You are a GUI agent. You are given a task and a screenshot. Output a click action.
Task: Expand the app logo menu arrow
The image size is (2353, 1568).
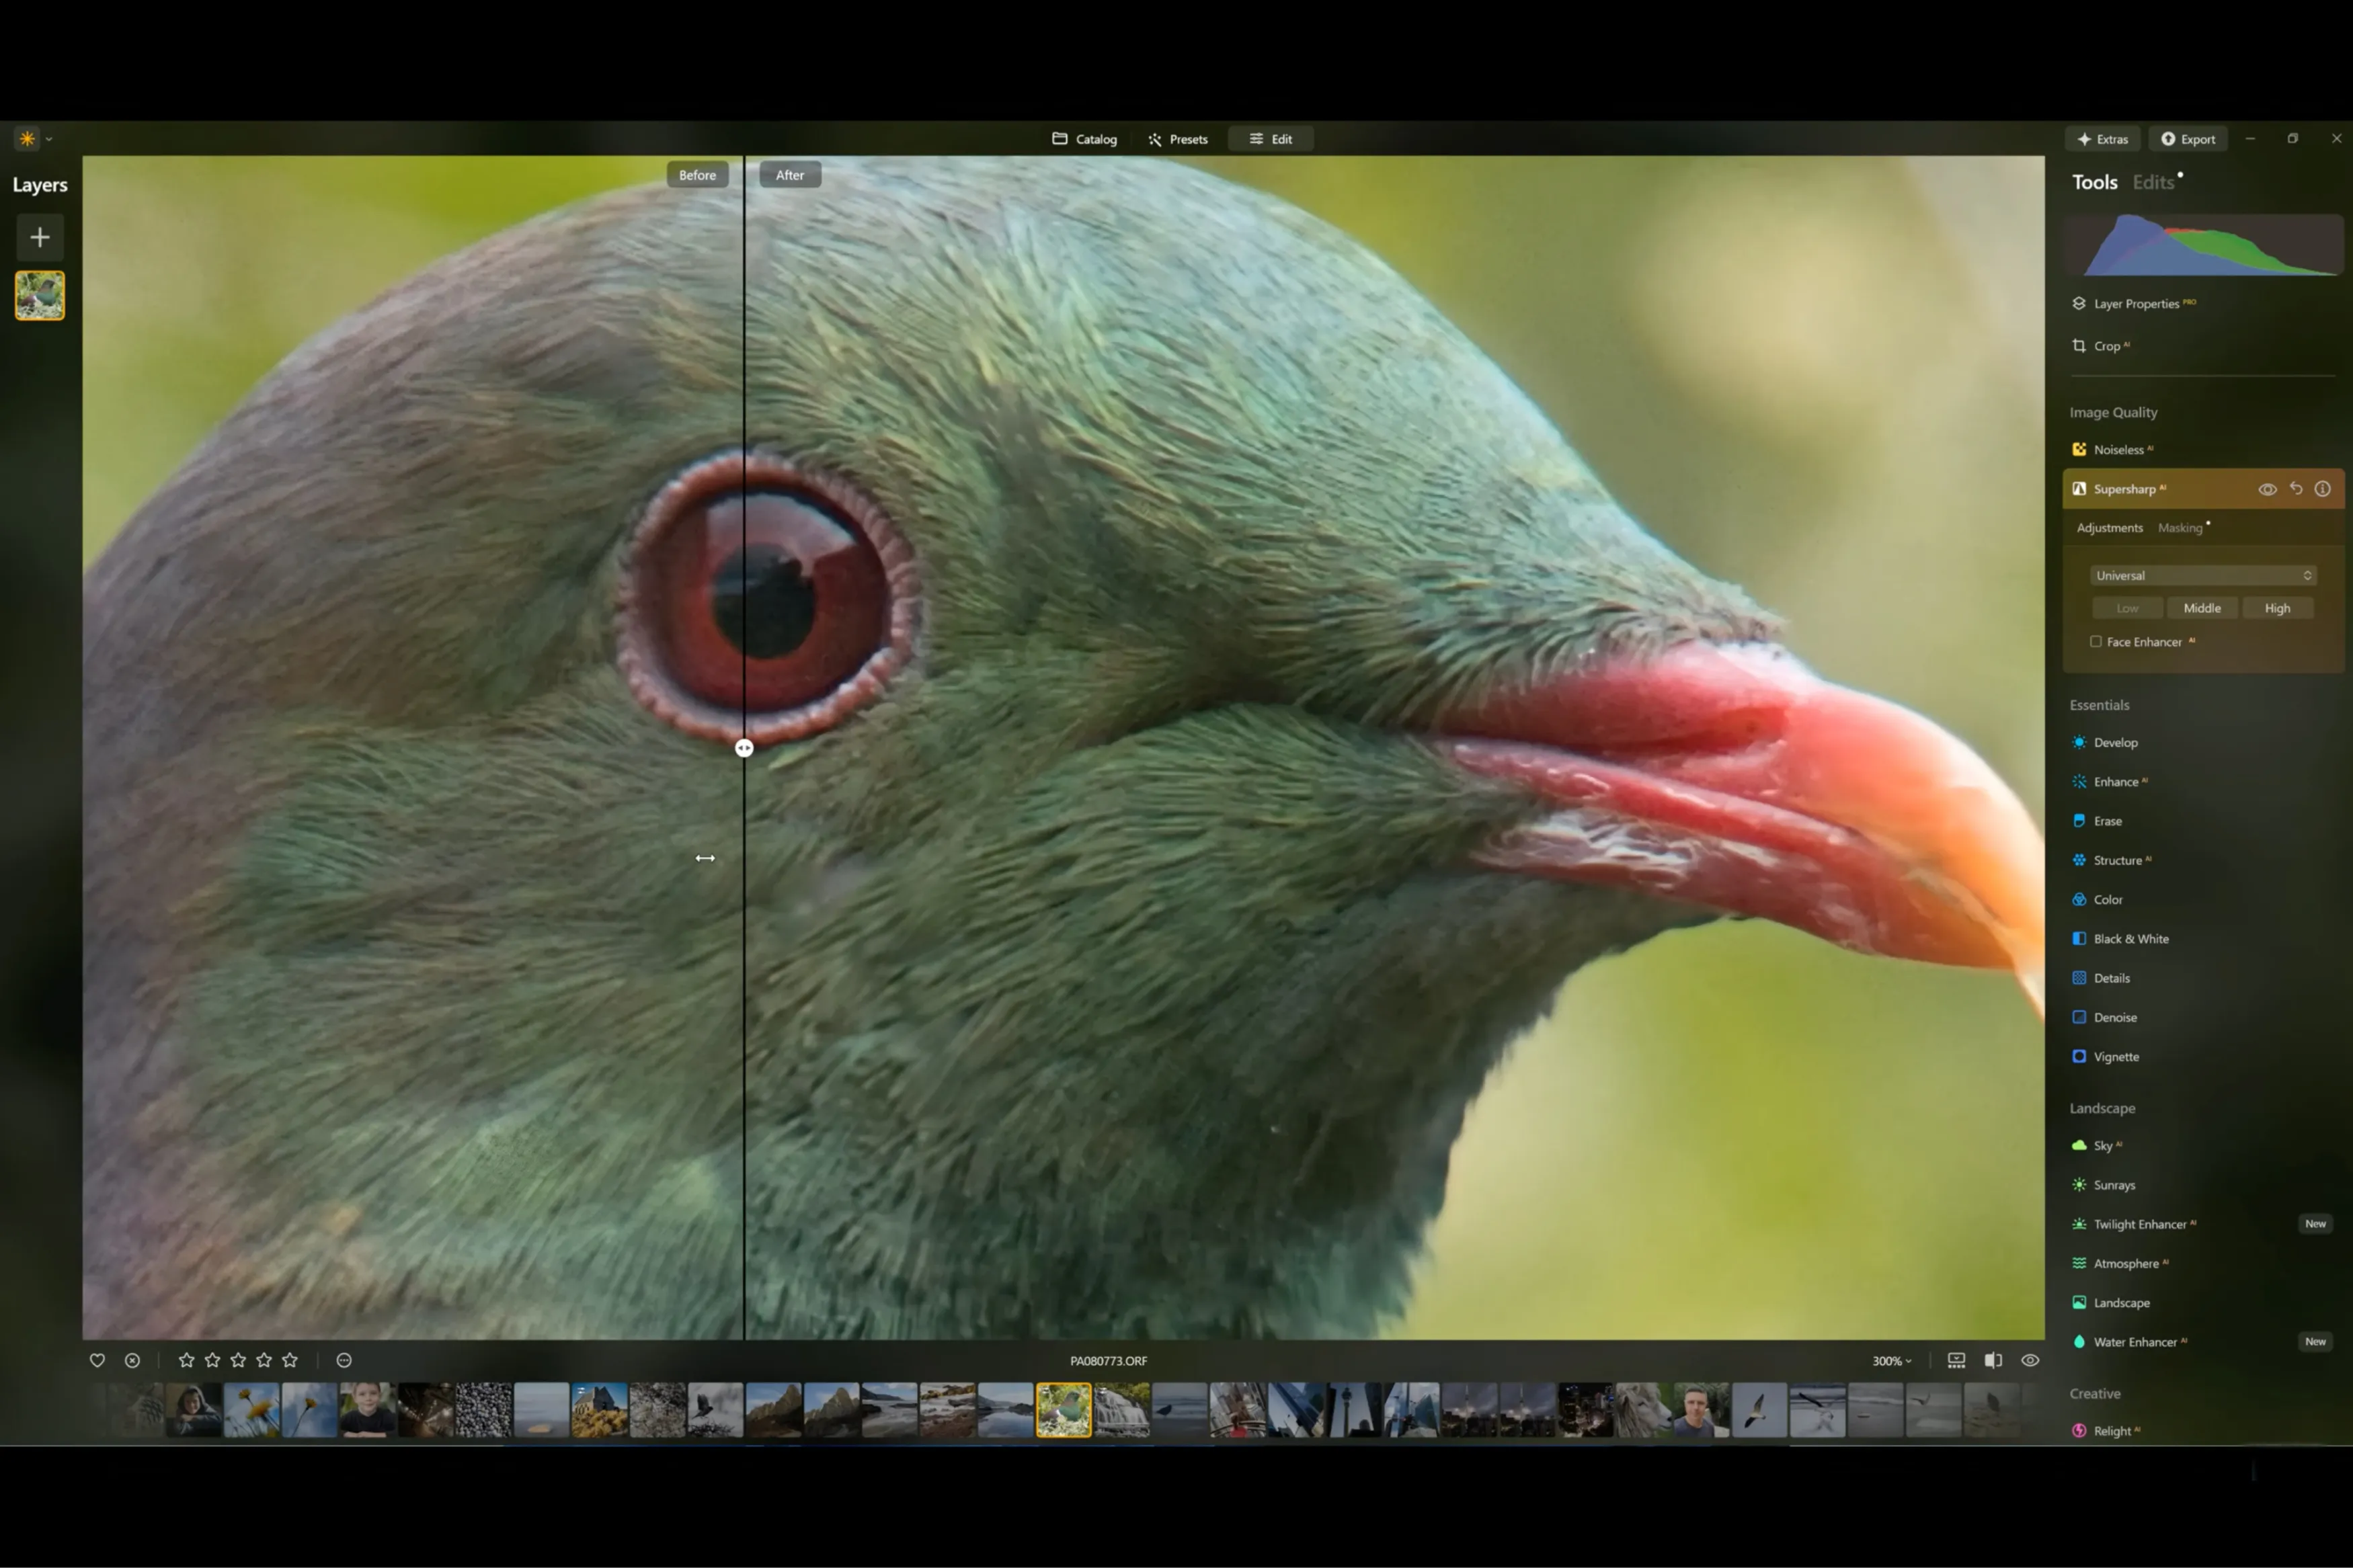(49, 140)
